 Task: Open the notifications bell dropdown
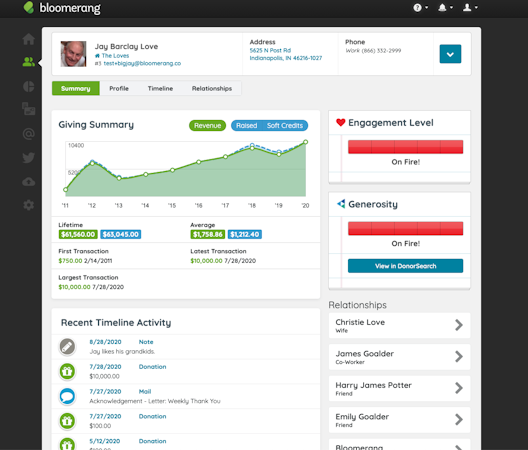[446, 7]
